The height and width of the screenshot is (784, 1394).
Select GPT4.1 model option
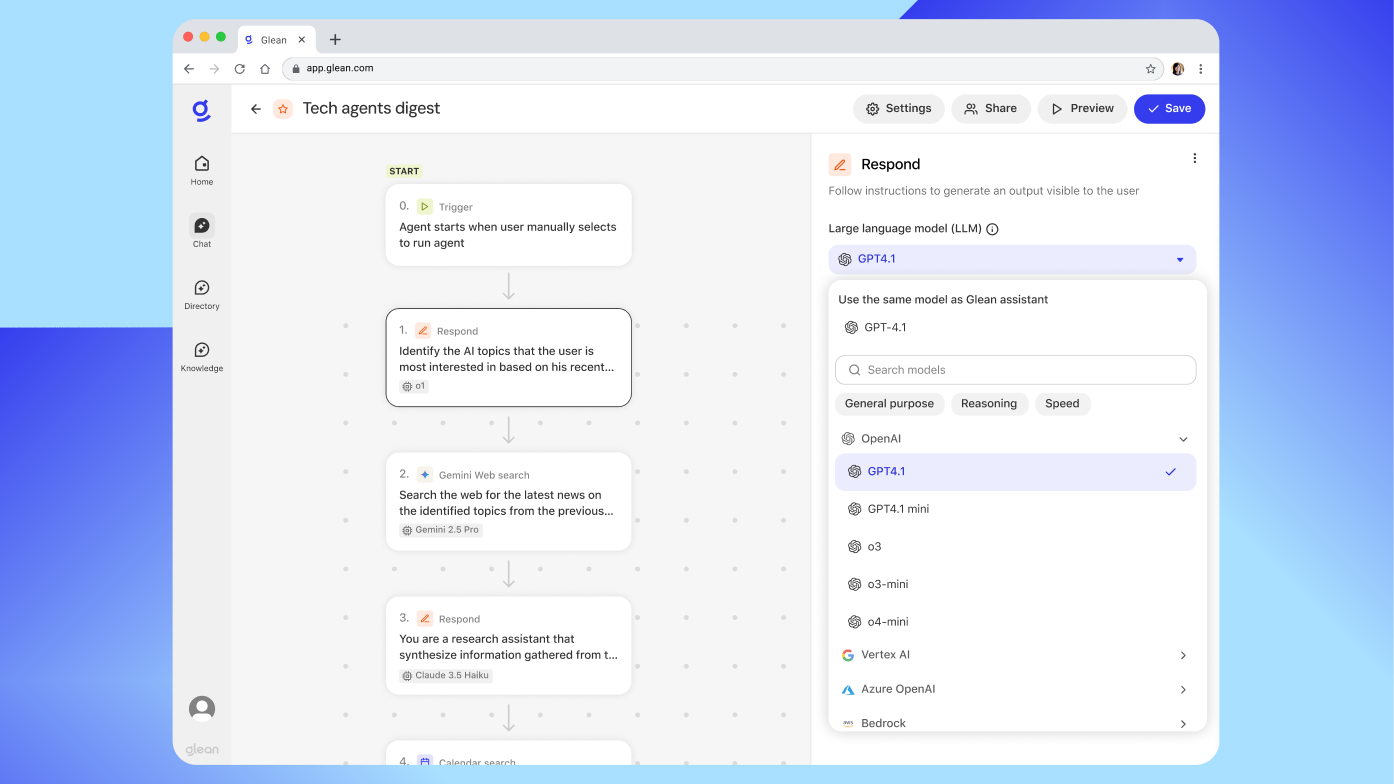pyautogui.click(x=1015, y=472)
